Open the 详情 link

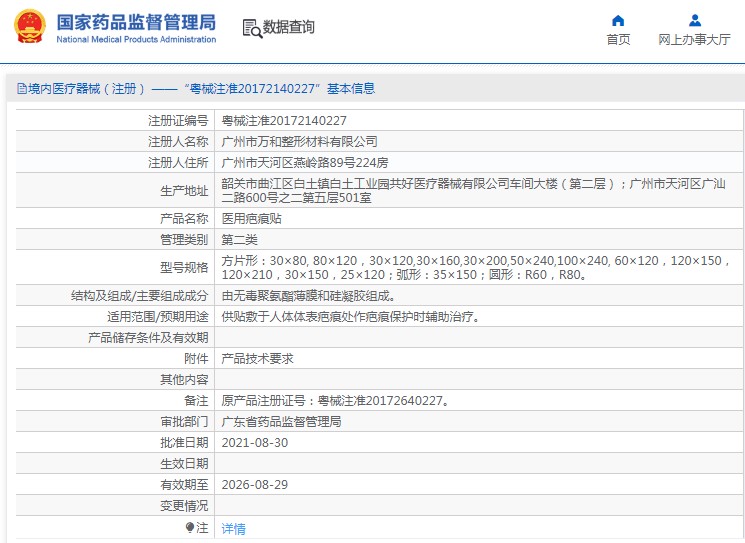point(233,528)
